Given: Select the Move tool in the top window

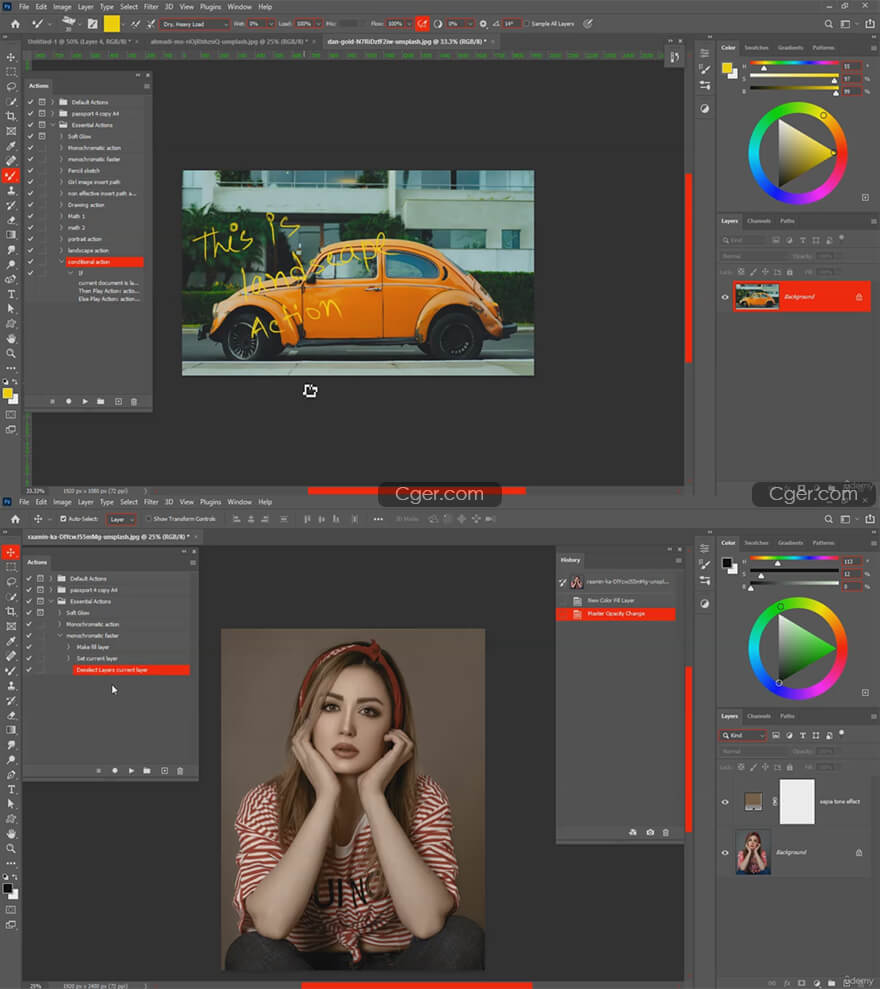Looking at the screenshot, I should click(11, 57).
